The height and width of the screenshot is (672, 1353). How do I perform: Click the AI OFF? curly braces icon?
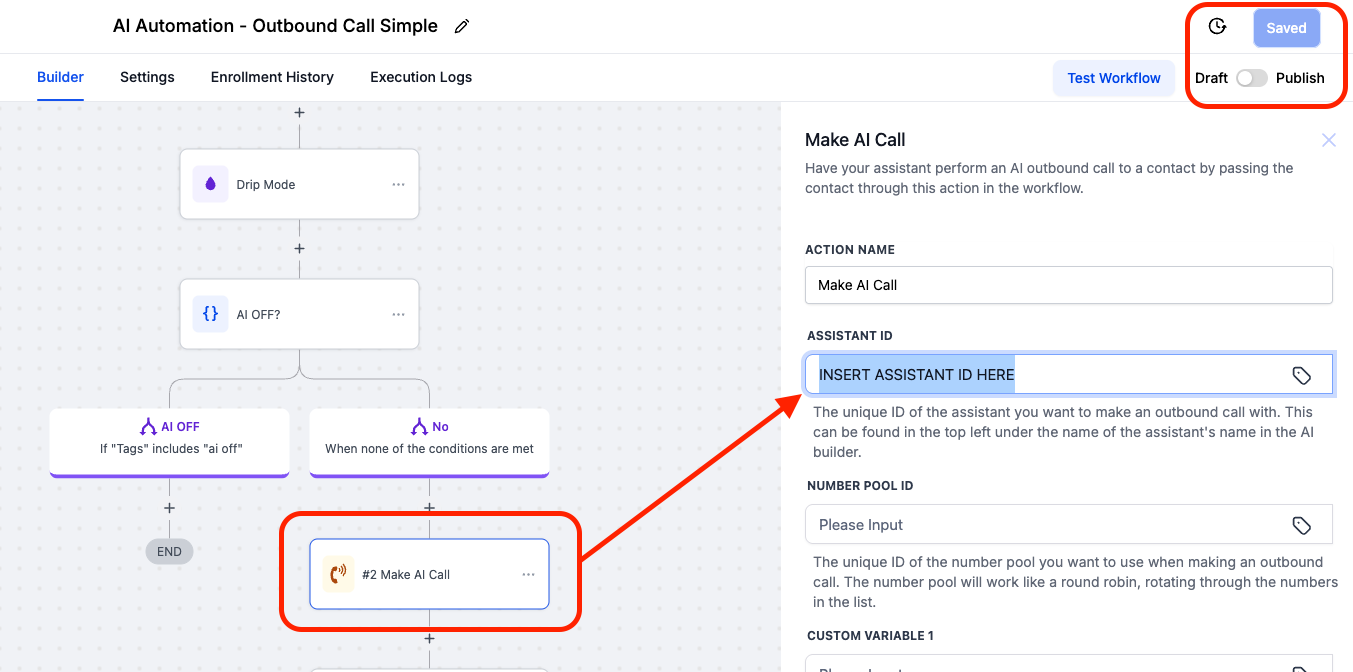[210, 314]
